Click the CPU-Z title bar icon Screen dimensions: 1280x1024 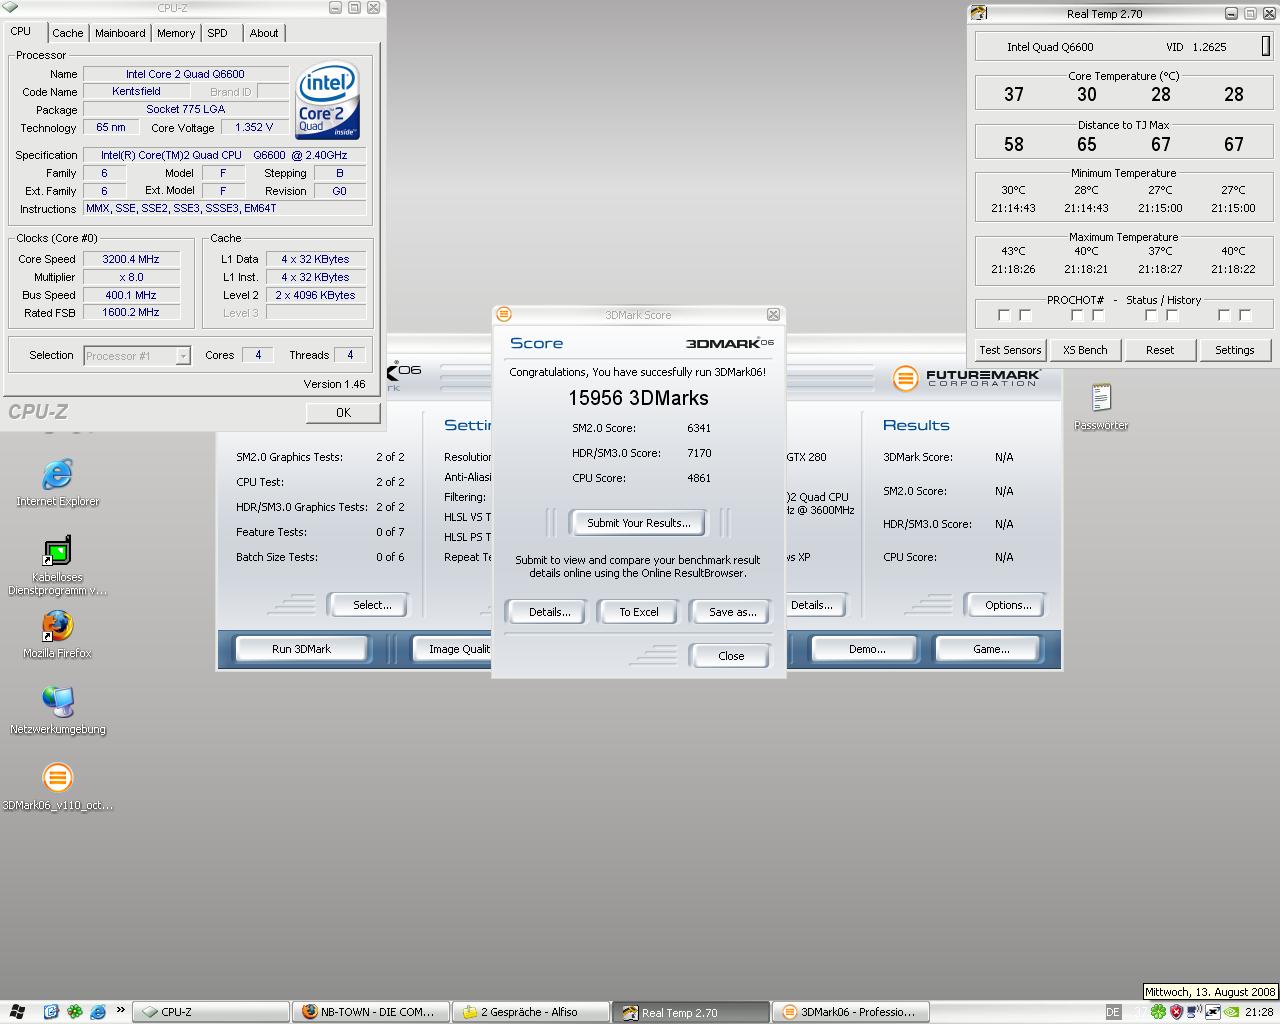point(10,7)
